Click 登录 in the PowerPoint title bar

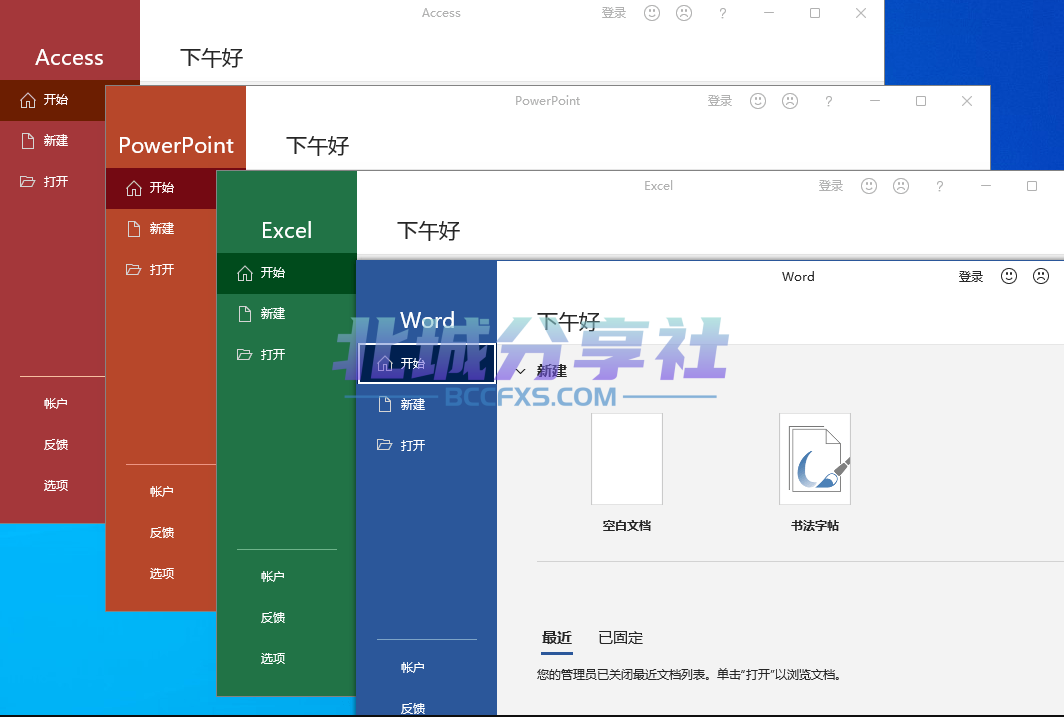(x=719, y=101)
